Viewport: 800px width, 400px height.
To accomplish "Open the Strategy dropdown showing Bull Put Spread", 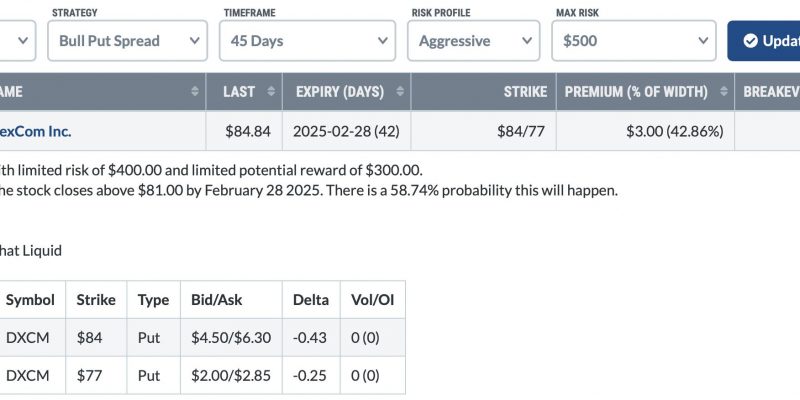I will click(x=128, y=41).
